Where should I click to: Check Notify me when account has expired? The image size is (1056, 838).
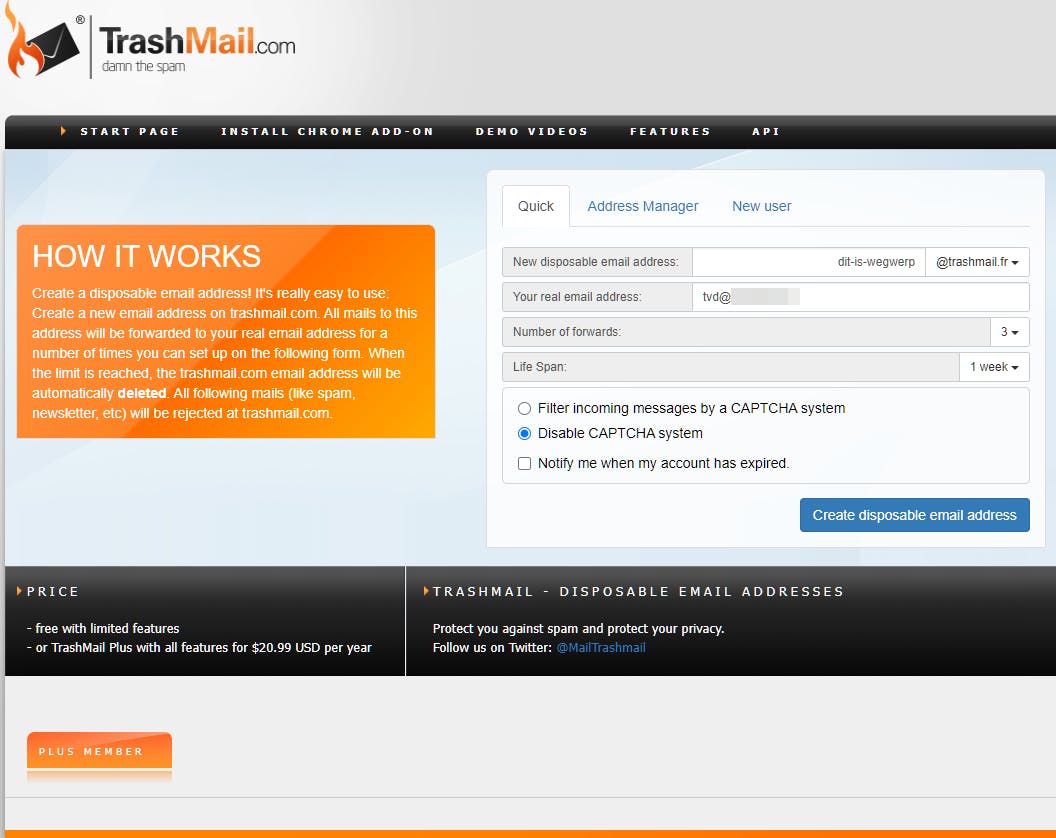click(x=524, y=463)
